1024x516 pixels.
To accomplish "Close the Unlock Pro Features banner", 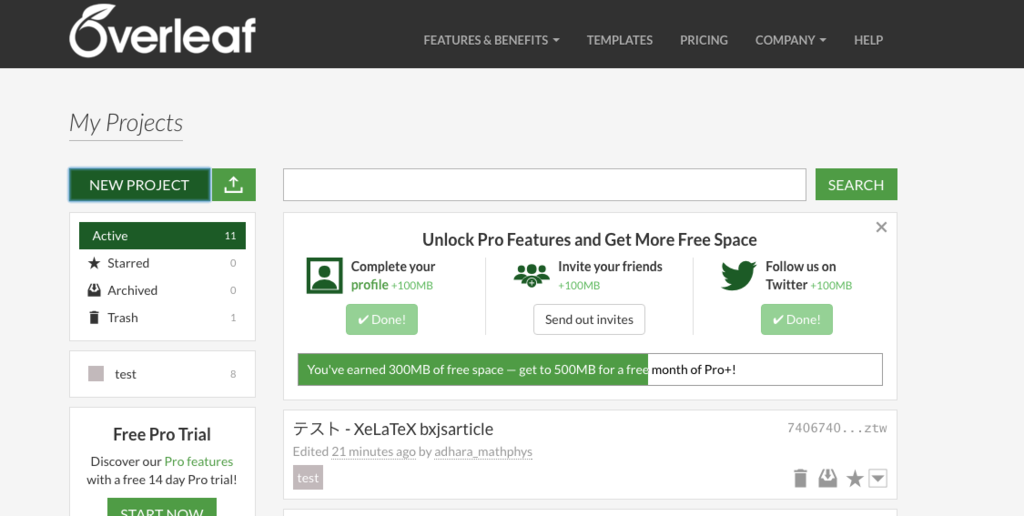I will pyautogui.click(x=882, y=227).
